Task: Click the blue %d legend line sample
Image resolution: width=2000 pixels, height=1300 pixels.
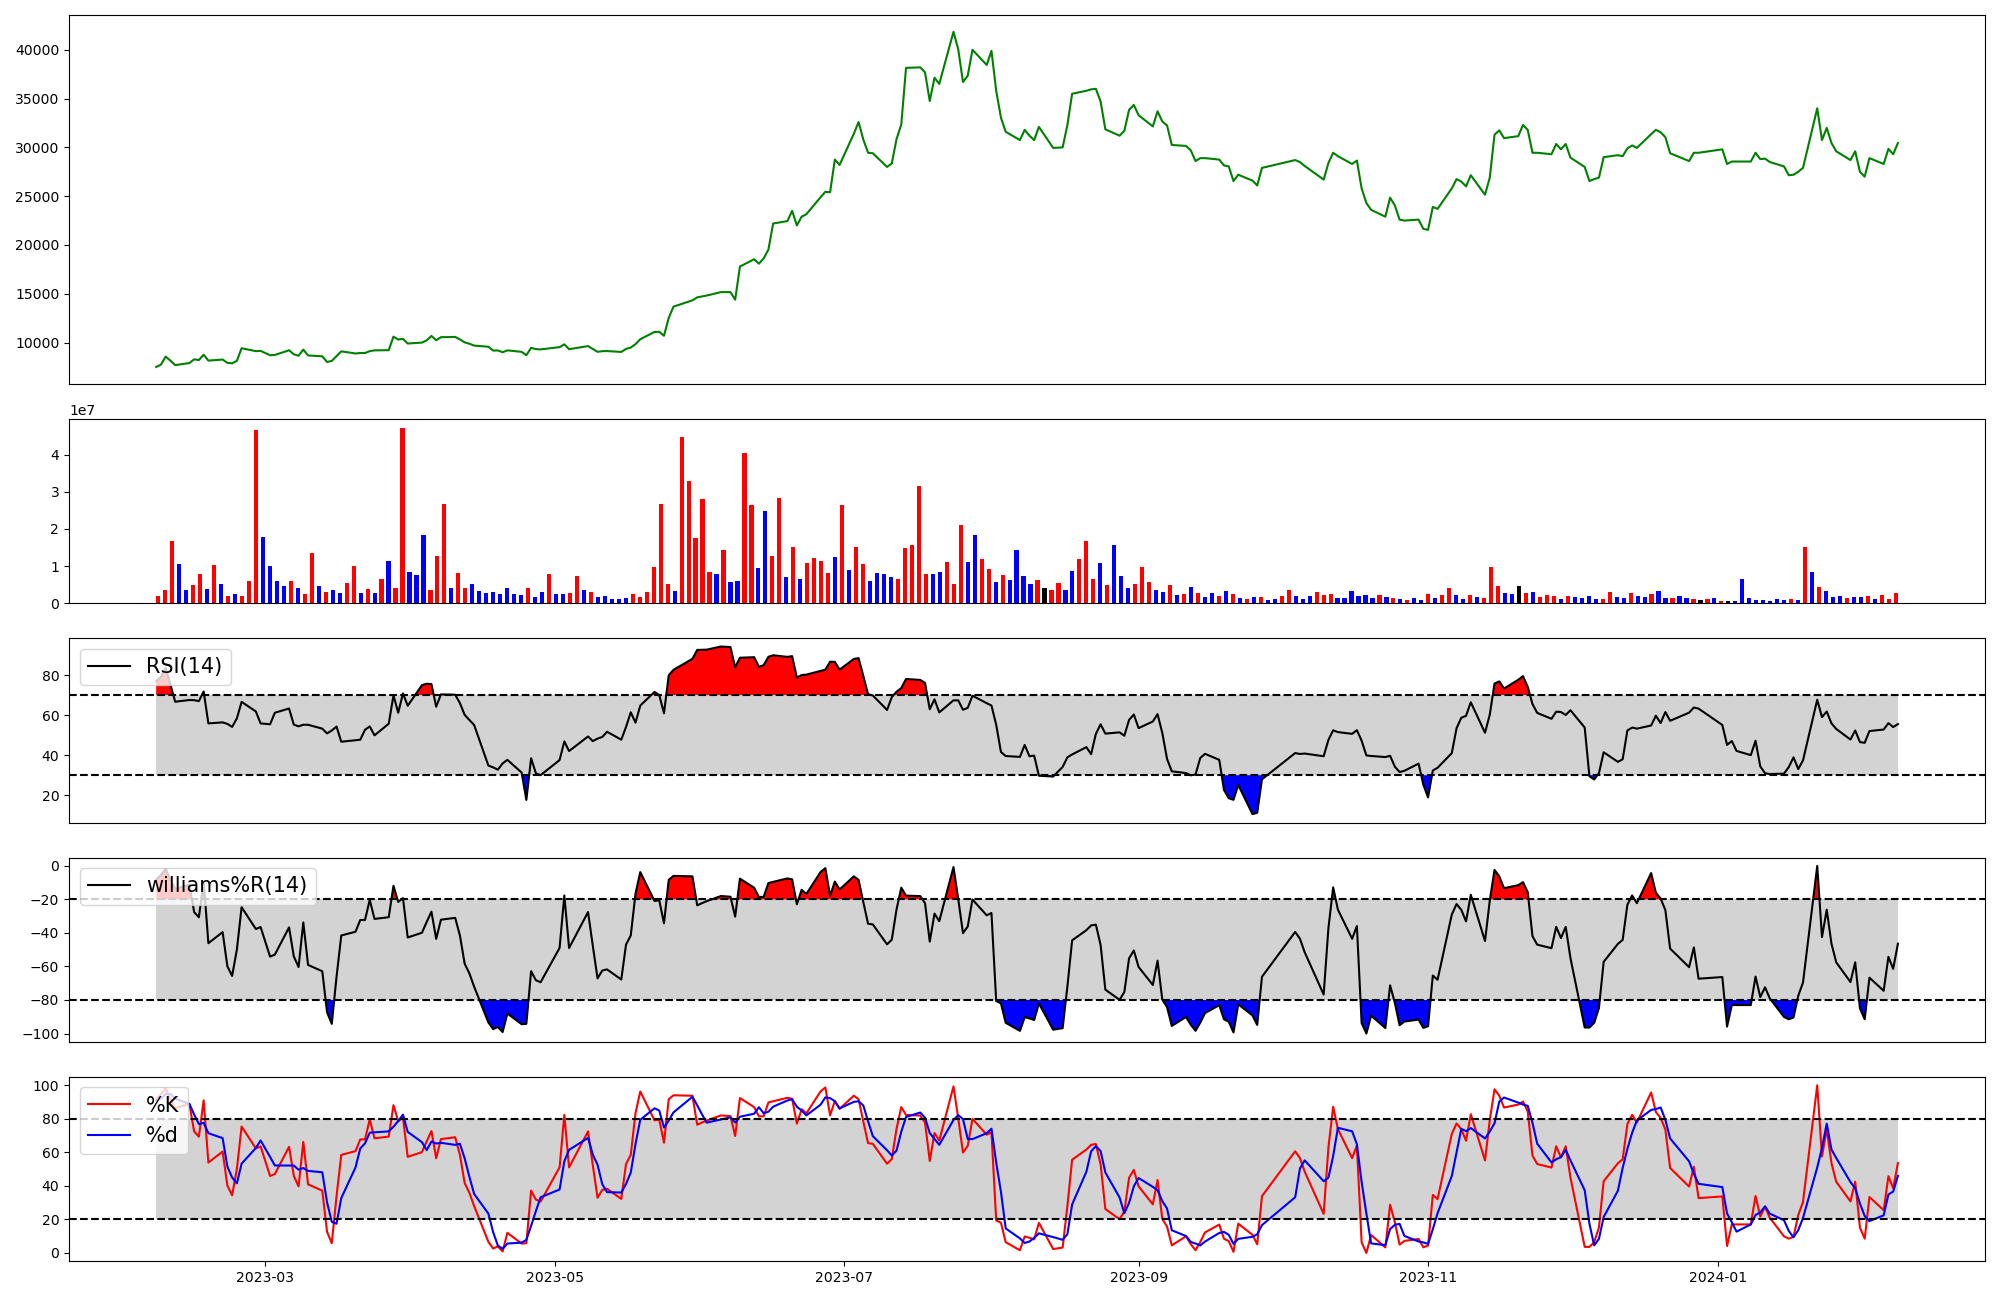Action: point(110,1135)
